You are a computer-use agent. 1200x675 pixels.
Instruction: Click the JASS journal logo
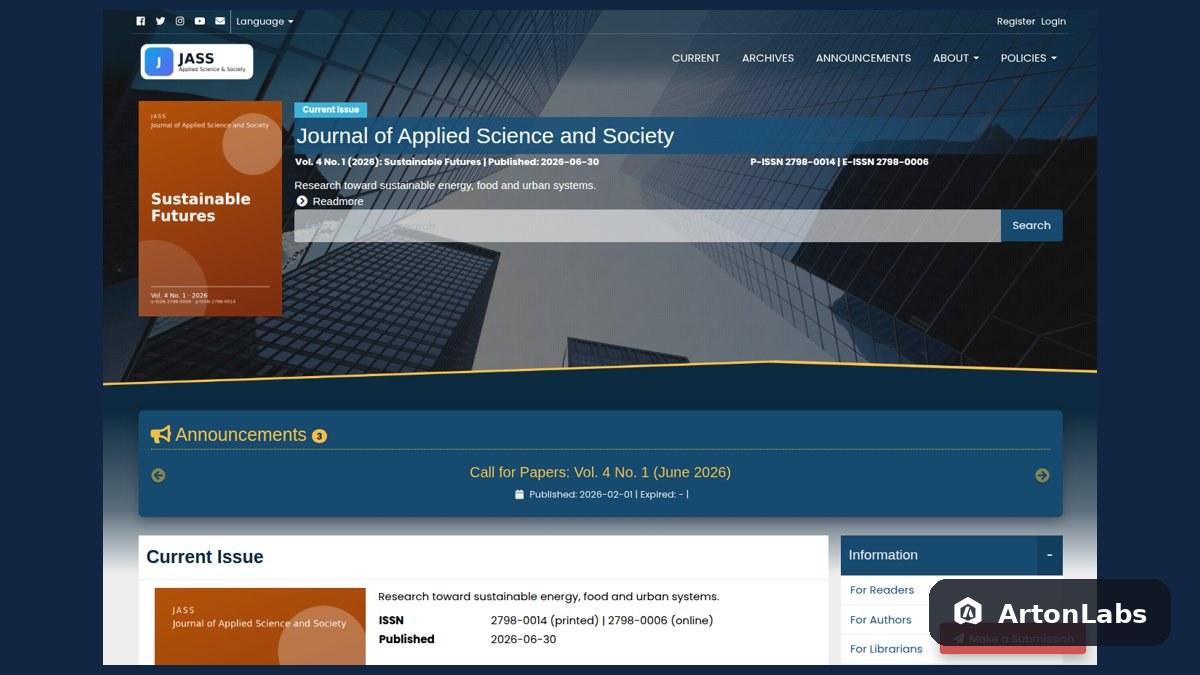coord(197,61)
